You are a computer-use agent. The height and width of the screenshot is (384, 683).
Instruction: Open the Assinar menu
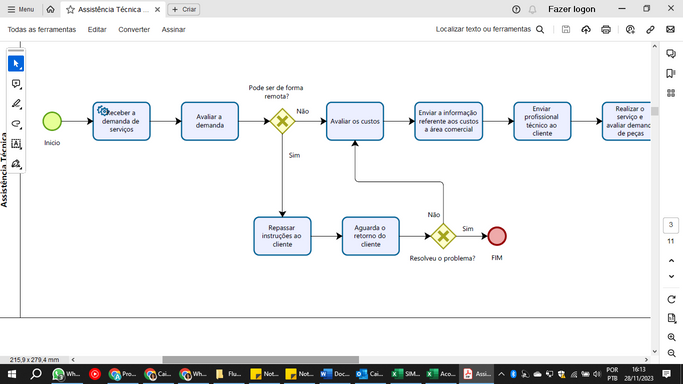point(174,30)
